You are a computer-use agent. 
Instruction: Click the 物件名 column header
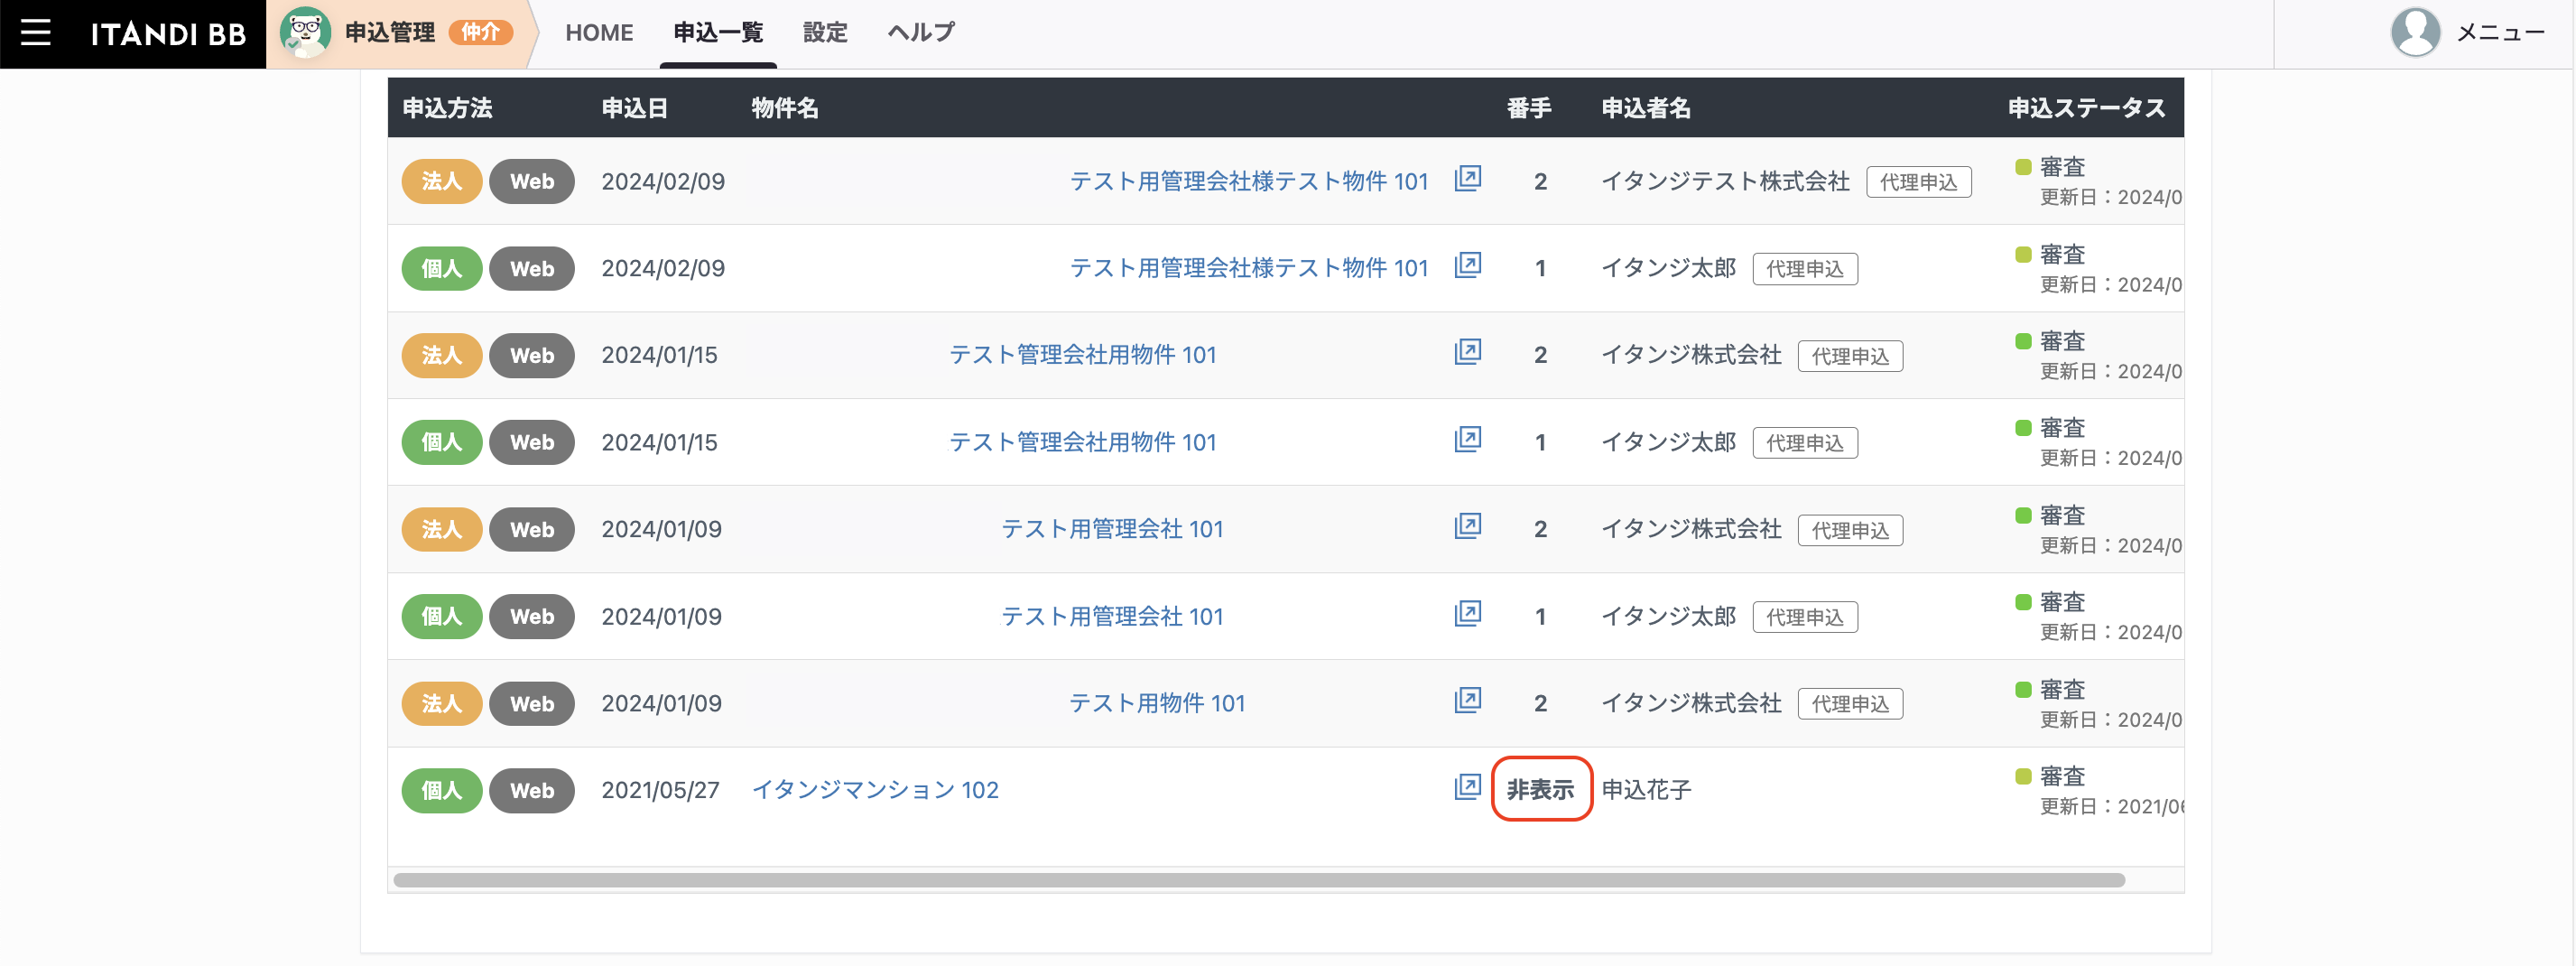point(784,108)
